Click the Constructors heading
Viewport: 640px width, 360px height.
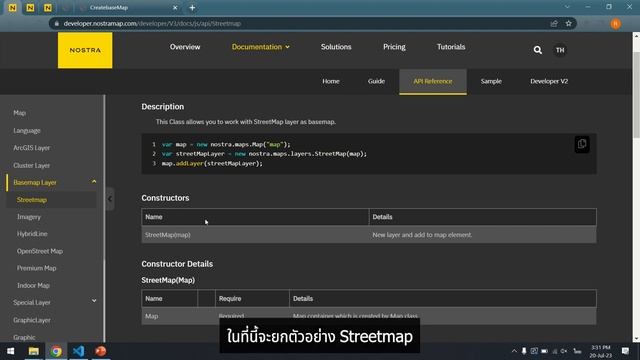pyautogui.click(x=165, y=198)
